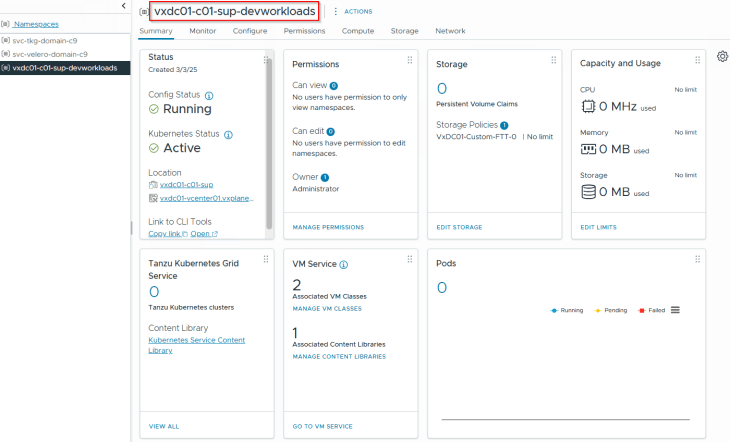
Task: Click the settings gear icon at top right
Action: pos(722,56)
